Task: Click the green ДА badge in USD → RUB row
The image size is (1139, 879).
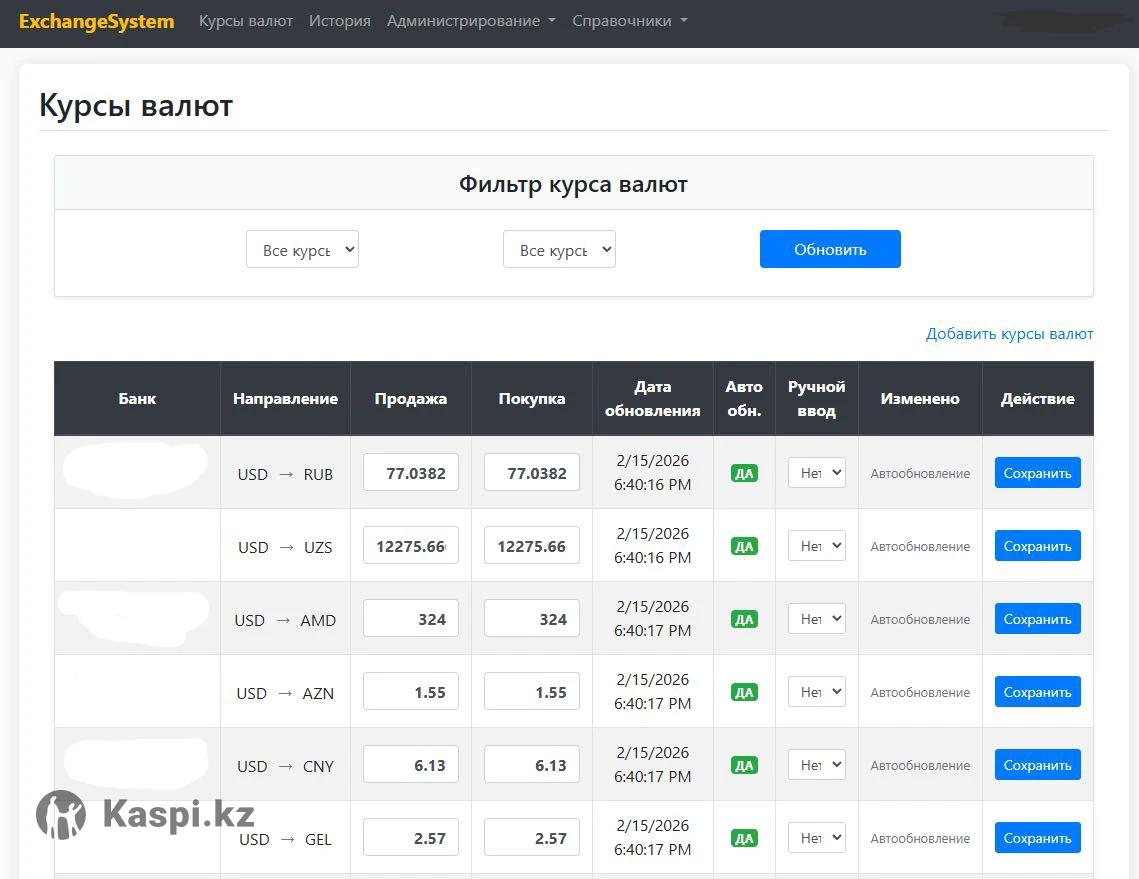Action: (x=744, y=474)
